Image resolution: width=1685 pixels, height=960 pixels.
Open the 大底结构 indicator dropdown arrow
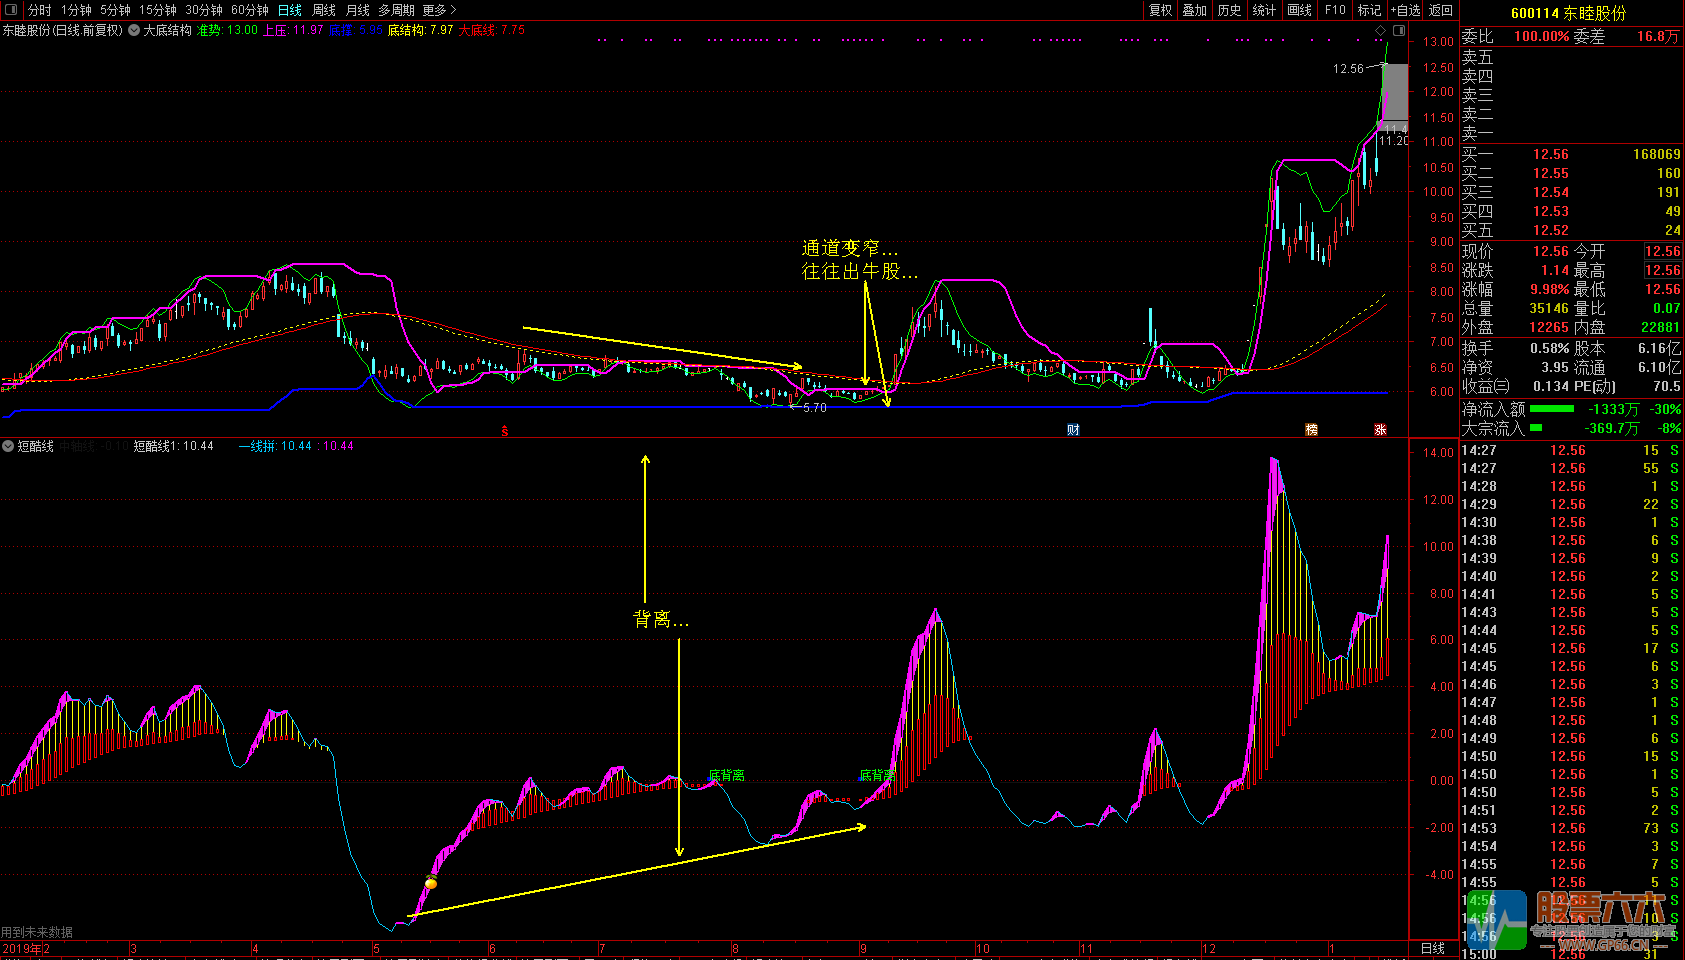pos(134,31)
